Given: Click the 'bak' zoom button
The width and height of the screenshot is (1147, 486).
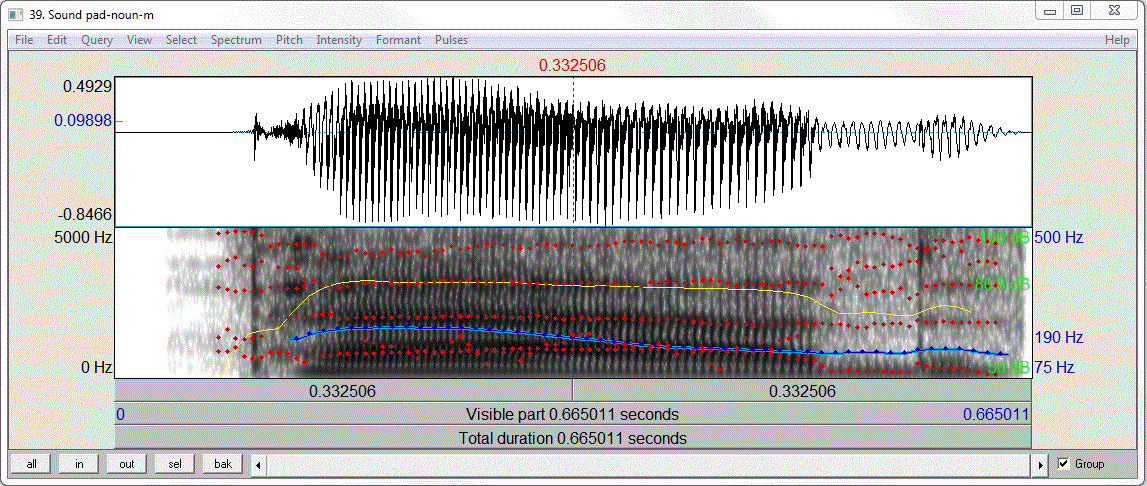Looking at the screenshot, I should click(223, 464).
